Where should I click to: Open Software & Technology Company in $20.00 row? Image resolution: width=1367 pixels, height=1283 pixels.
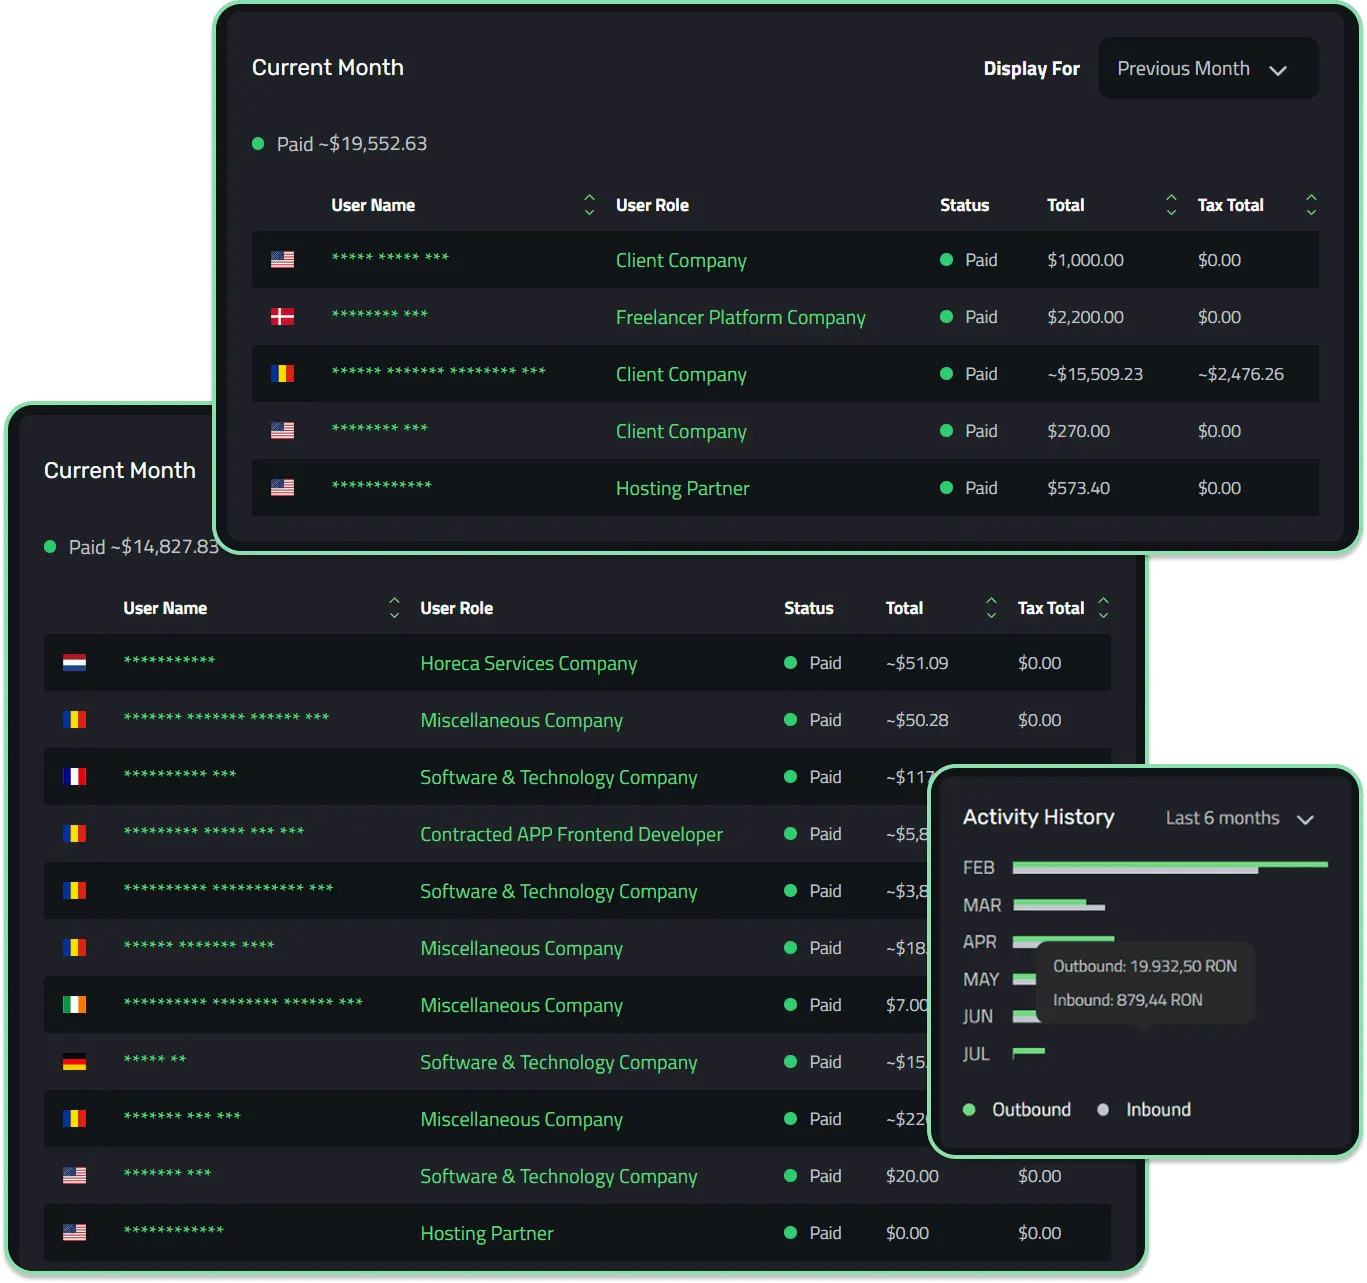pos(558,1176)
